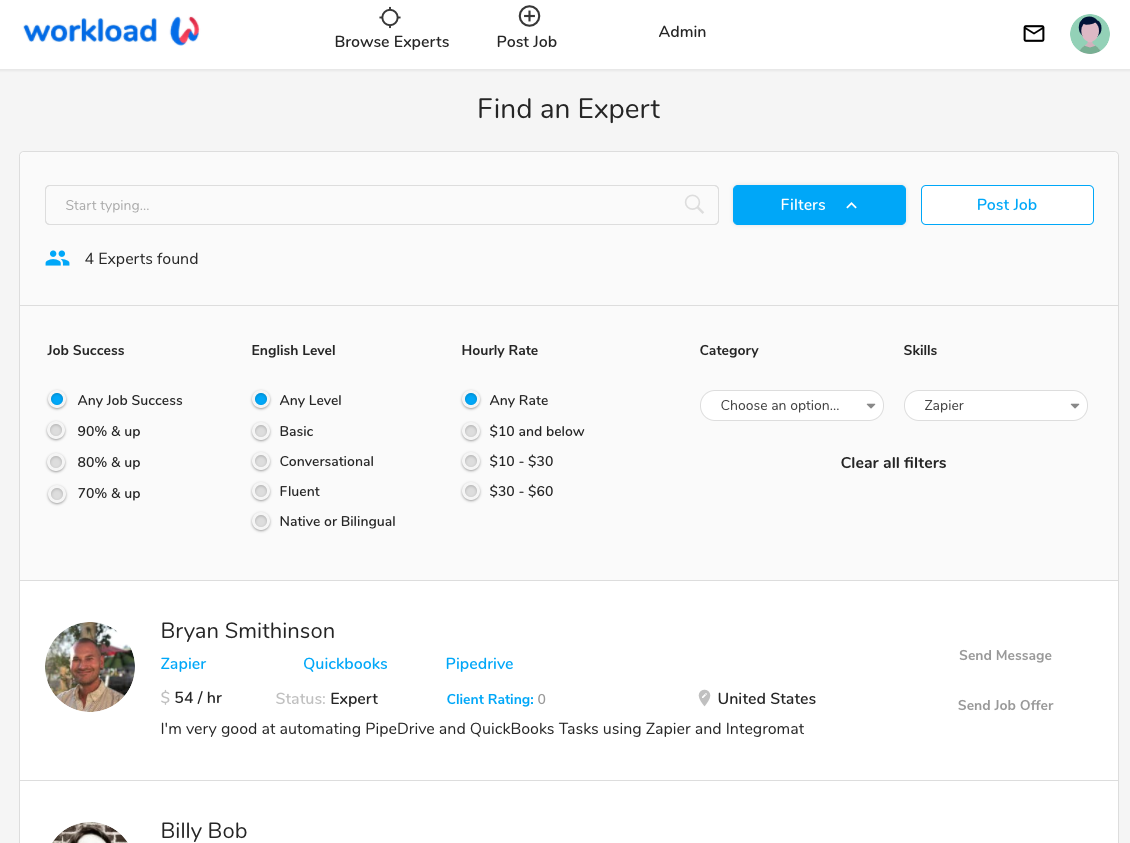Click the Pipedrive skill tag link
1130x843 pixels.
click(479, 664)
